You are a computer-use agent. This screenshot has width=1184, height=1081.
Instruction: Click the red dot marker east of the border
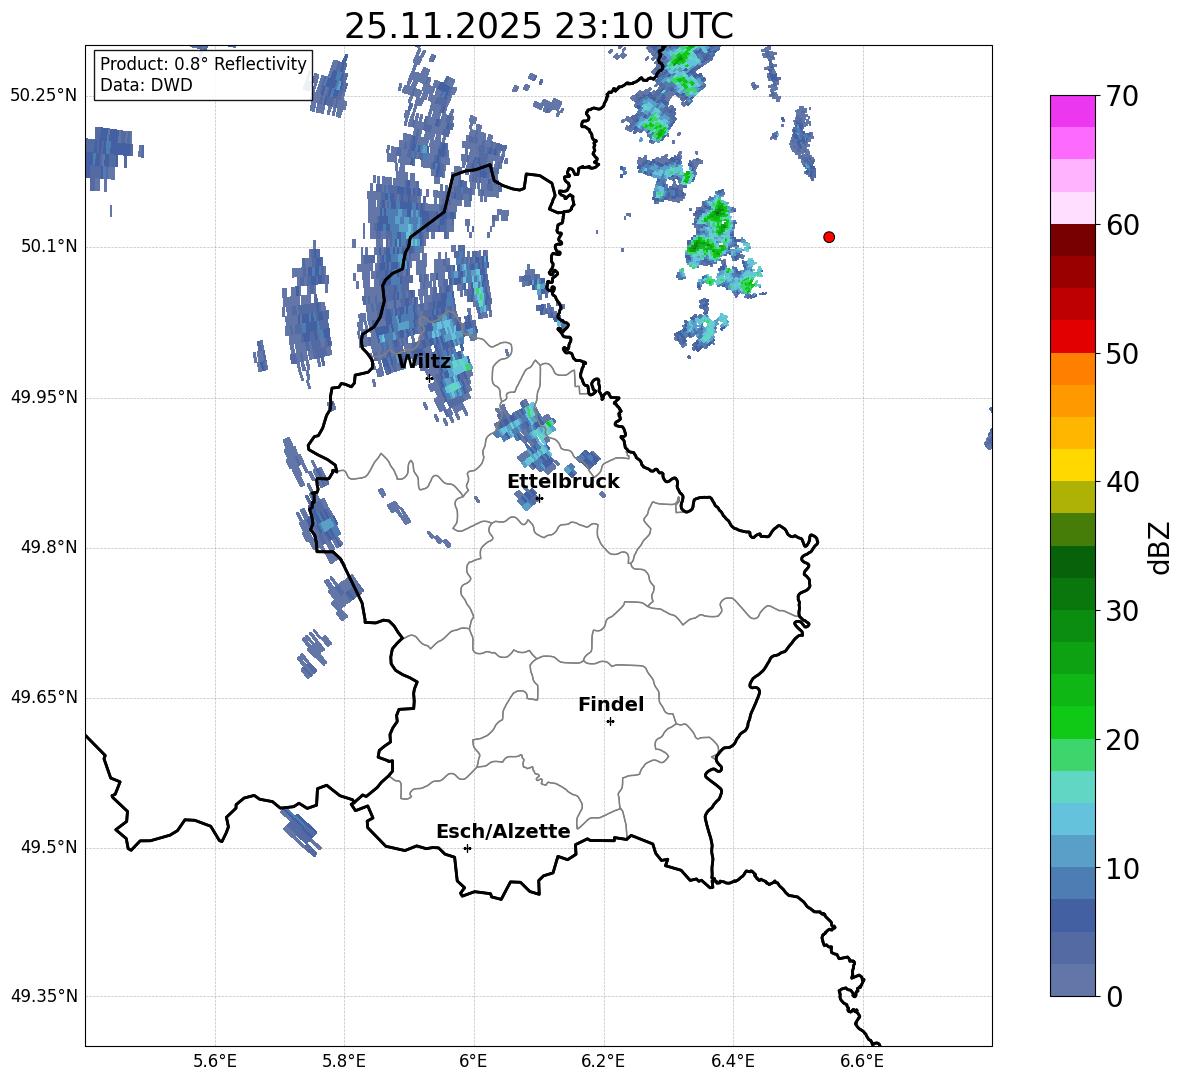point(828,237)
